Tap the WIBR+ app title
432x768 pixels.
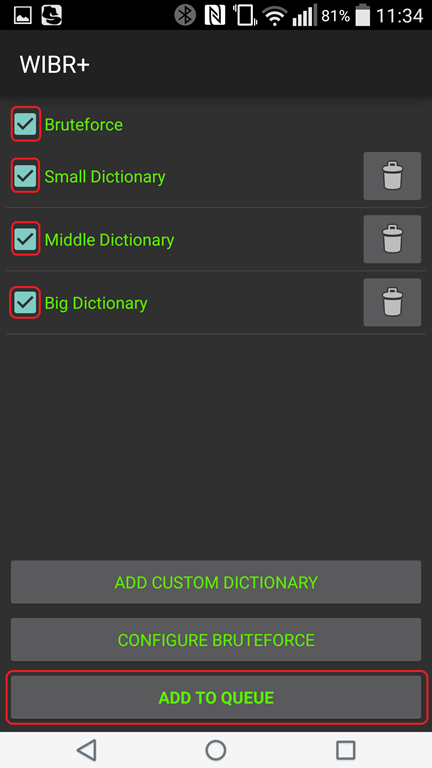[x=54, y=65]
